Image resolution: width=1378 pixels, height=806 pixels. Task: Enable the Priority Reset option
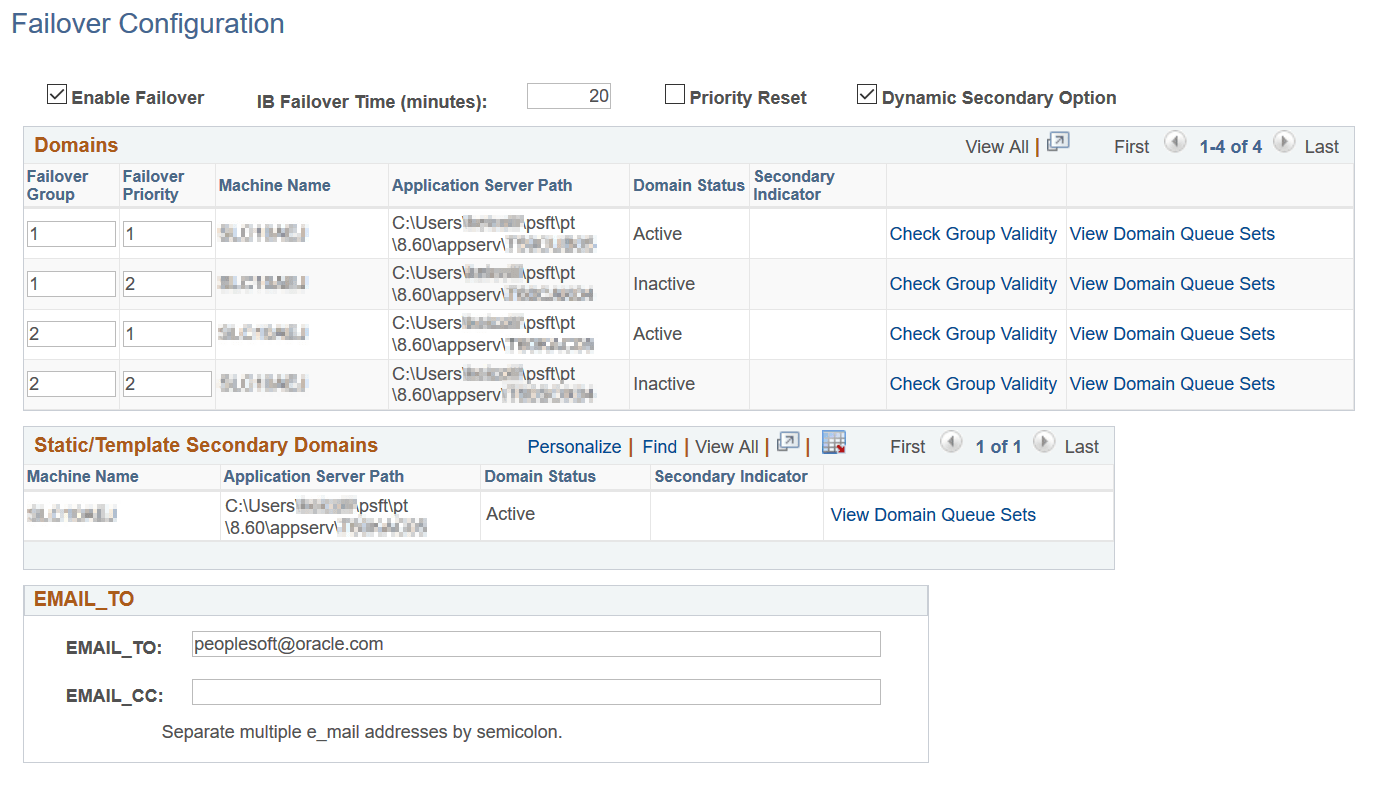pos(674,94)
